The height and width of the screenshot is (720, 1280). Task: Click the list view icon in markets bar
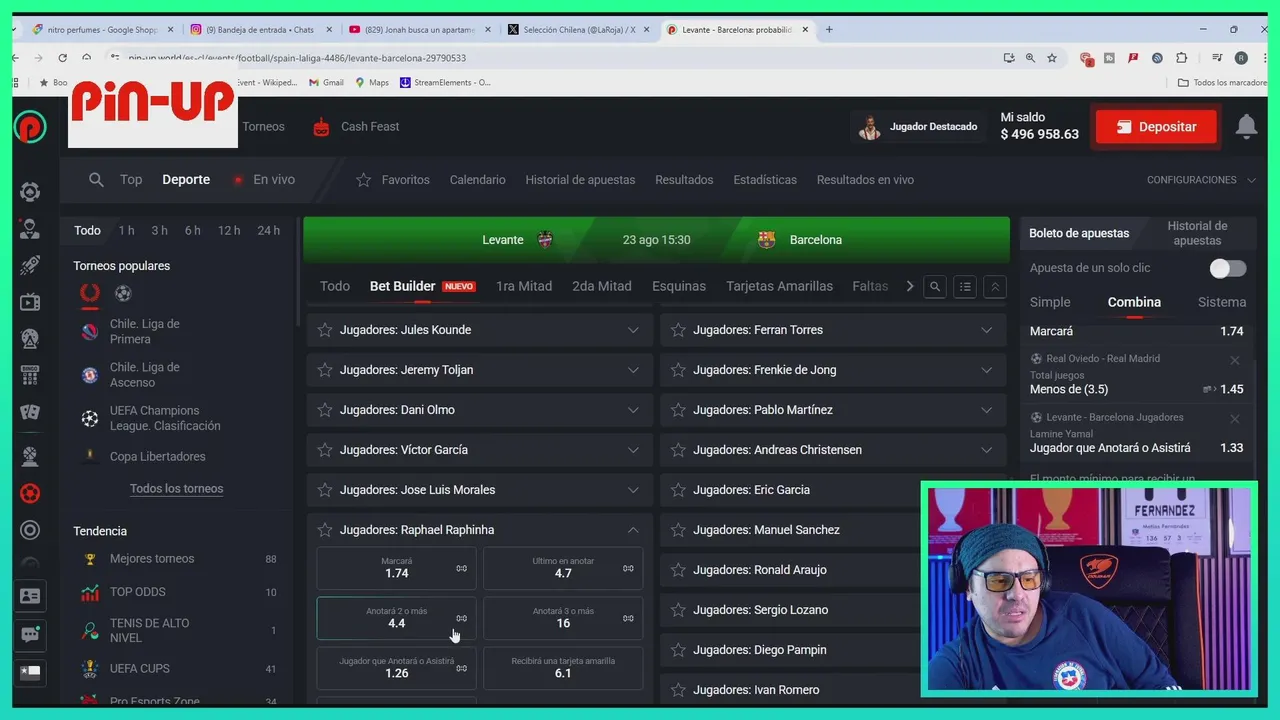(965, 287)
